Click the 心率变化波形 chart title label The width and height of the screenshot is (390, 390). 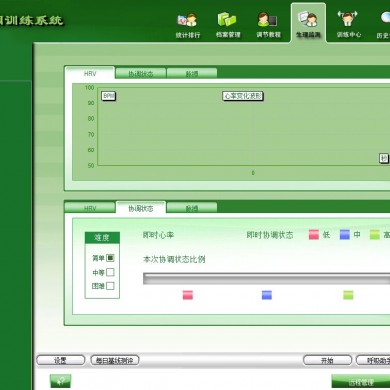click(x=243, y=96)
